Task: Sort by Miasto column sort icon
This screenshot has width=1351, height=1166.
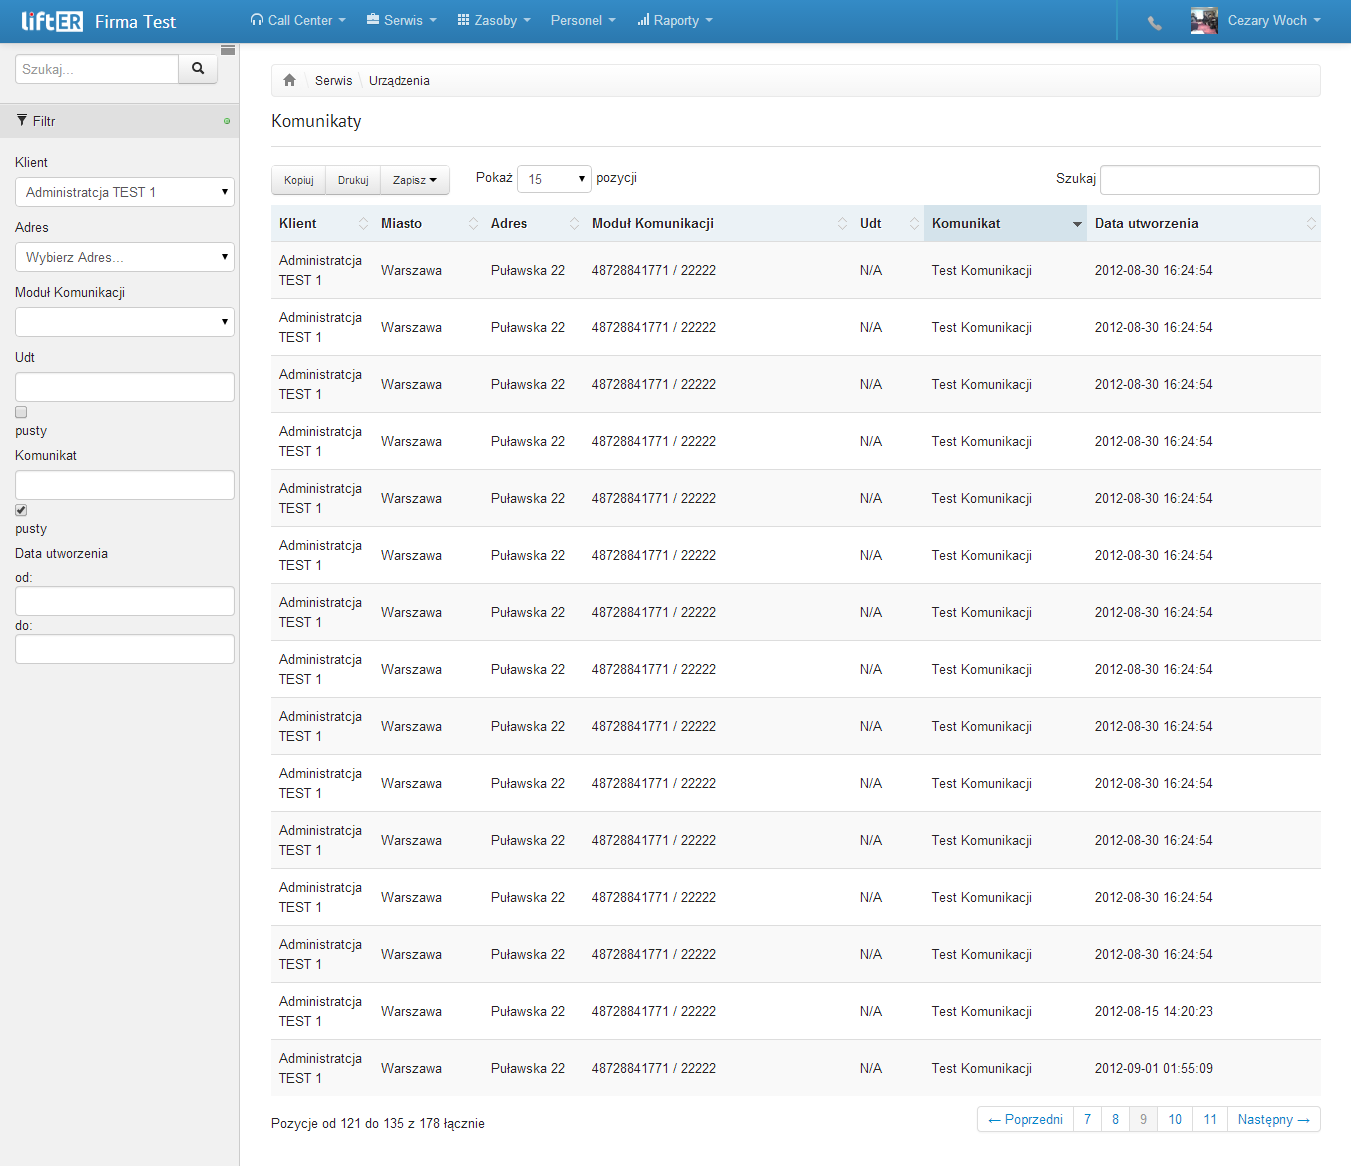Action: coord(473,224)
